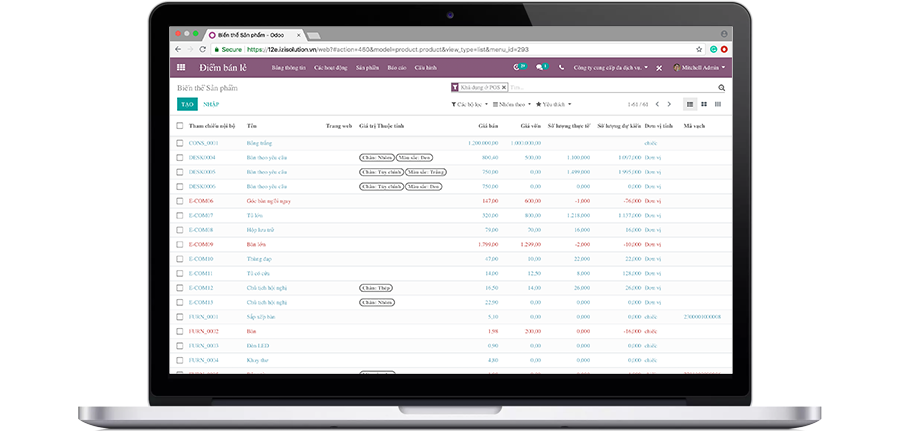This screenshot has width=900, height=431.
Task: Expand the 'Nhóm theo' group-by dropdown
Action: (512, 104)
